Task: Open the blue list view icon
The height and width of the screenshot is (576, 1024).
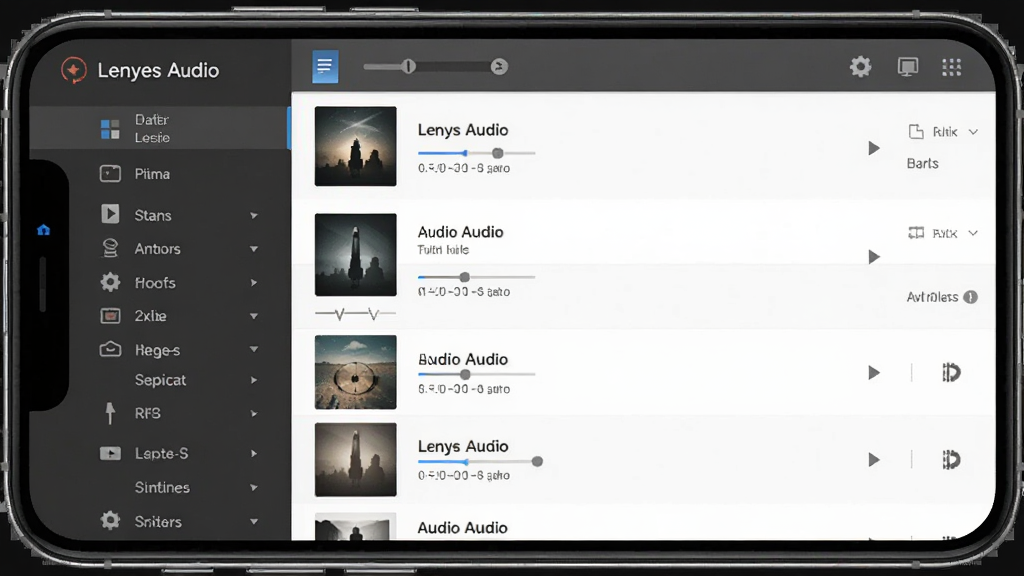Action: click(x=325, y=67)
